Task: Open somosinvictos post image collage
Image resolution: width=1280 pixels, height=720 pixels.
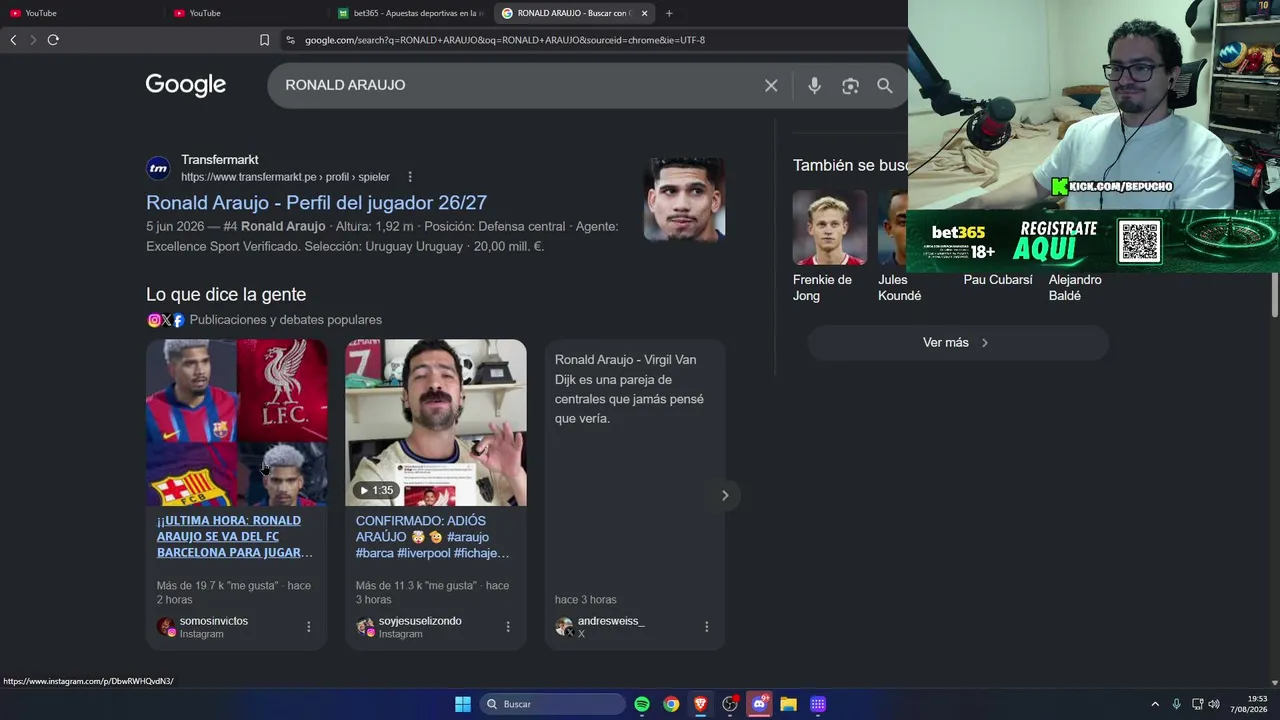Action: [237, 423]
